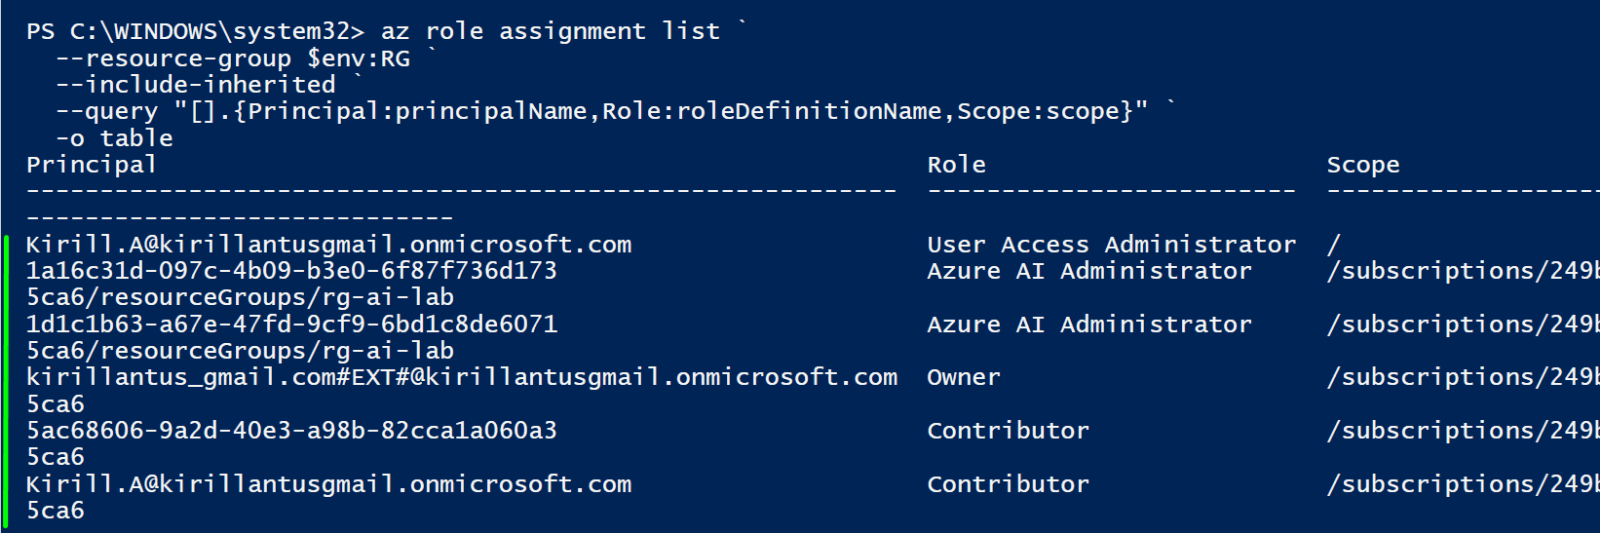Click the Principal column header
The height and width of the screenshot is (533, 1600).
pyautogui.click(x=91, y=165)
